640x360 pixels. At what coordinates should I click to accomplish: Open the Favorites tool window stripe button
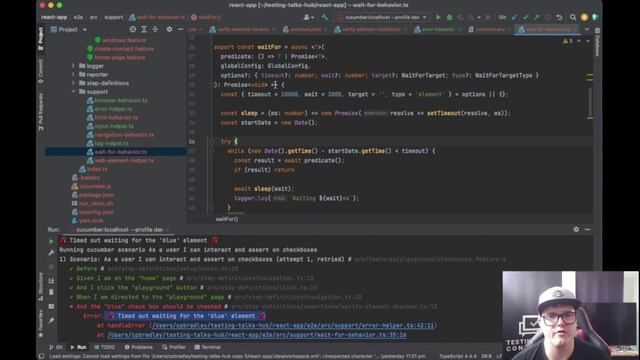[41, 324]
